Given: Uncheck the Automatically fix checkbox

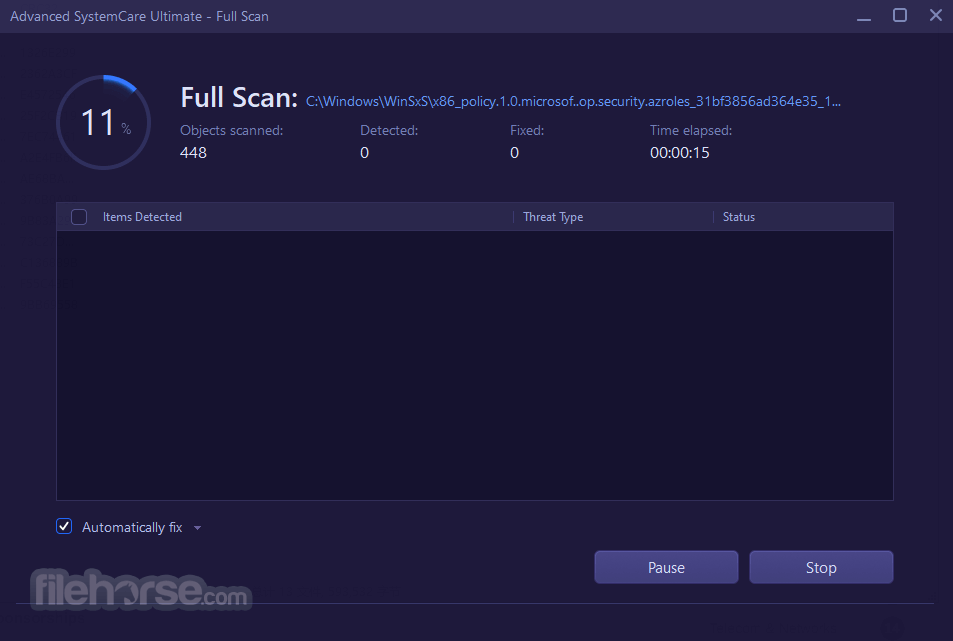Looking at the screenshot, I should tap(64, 526).
